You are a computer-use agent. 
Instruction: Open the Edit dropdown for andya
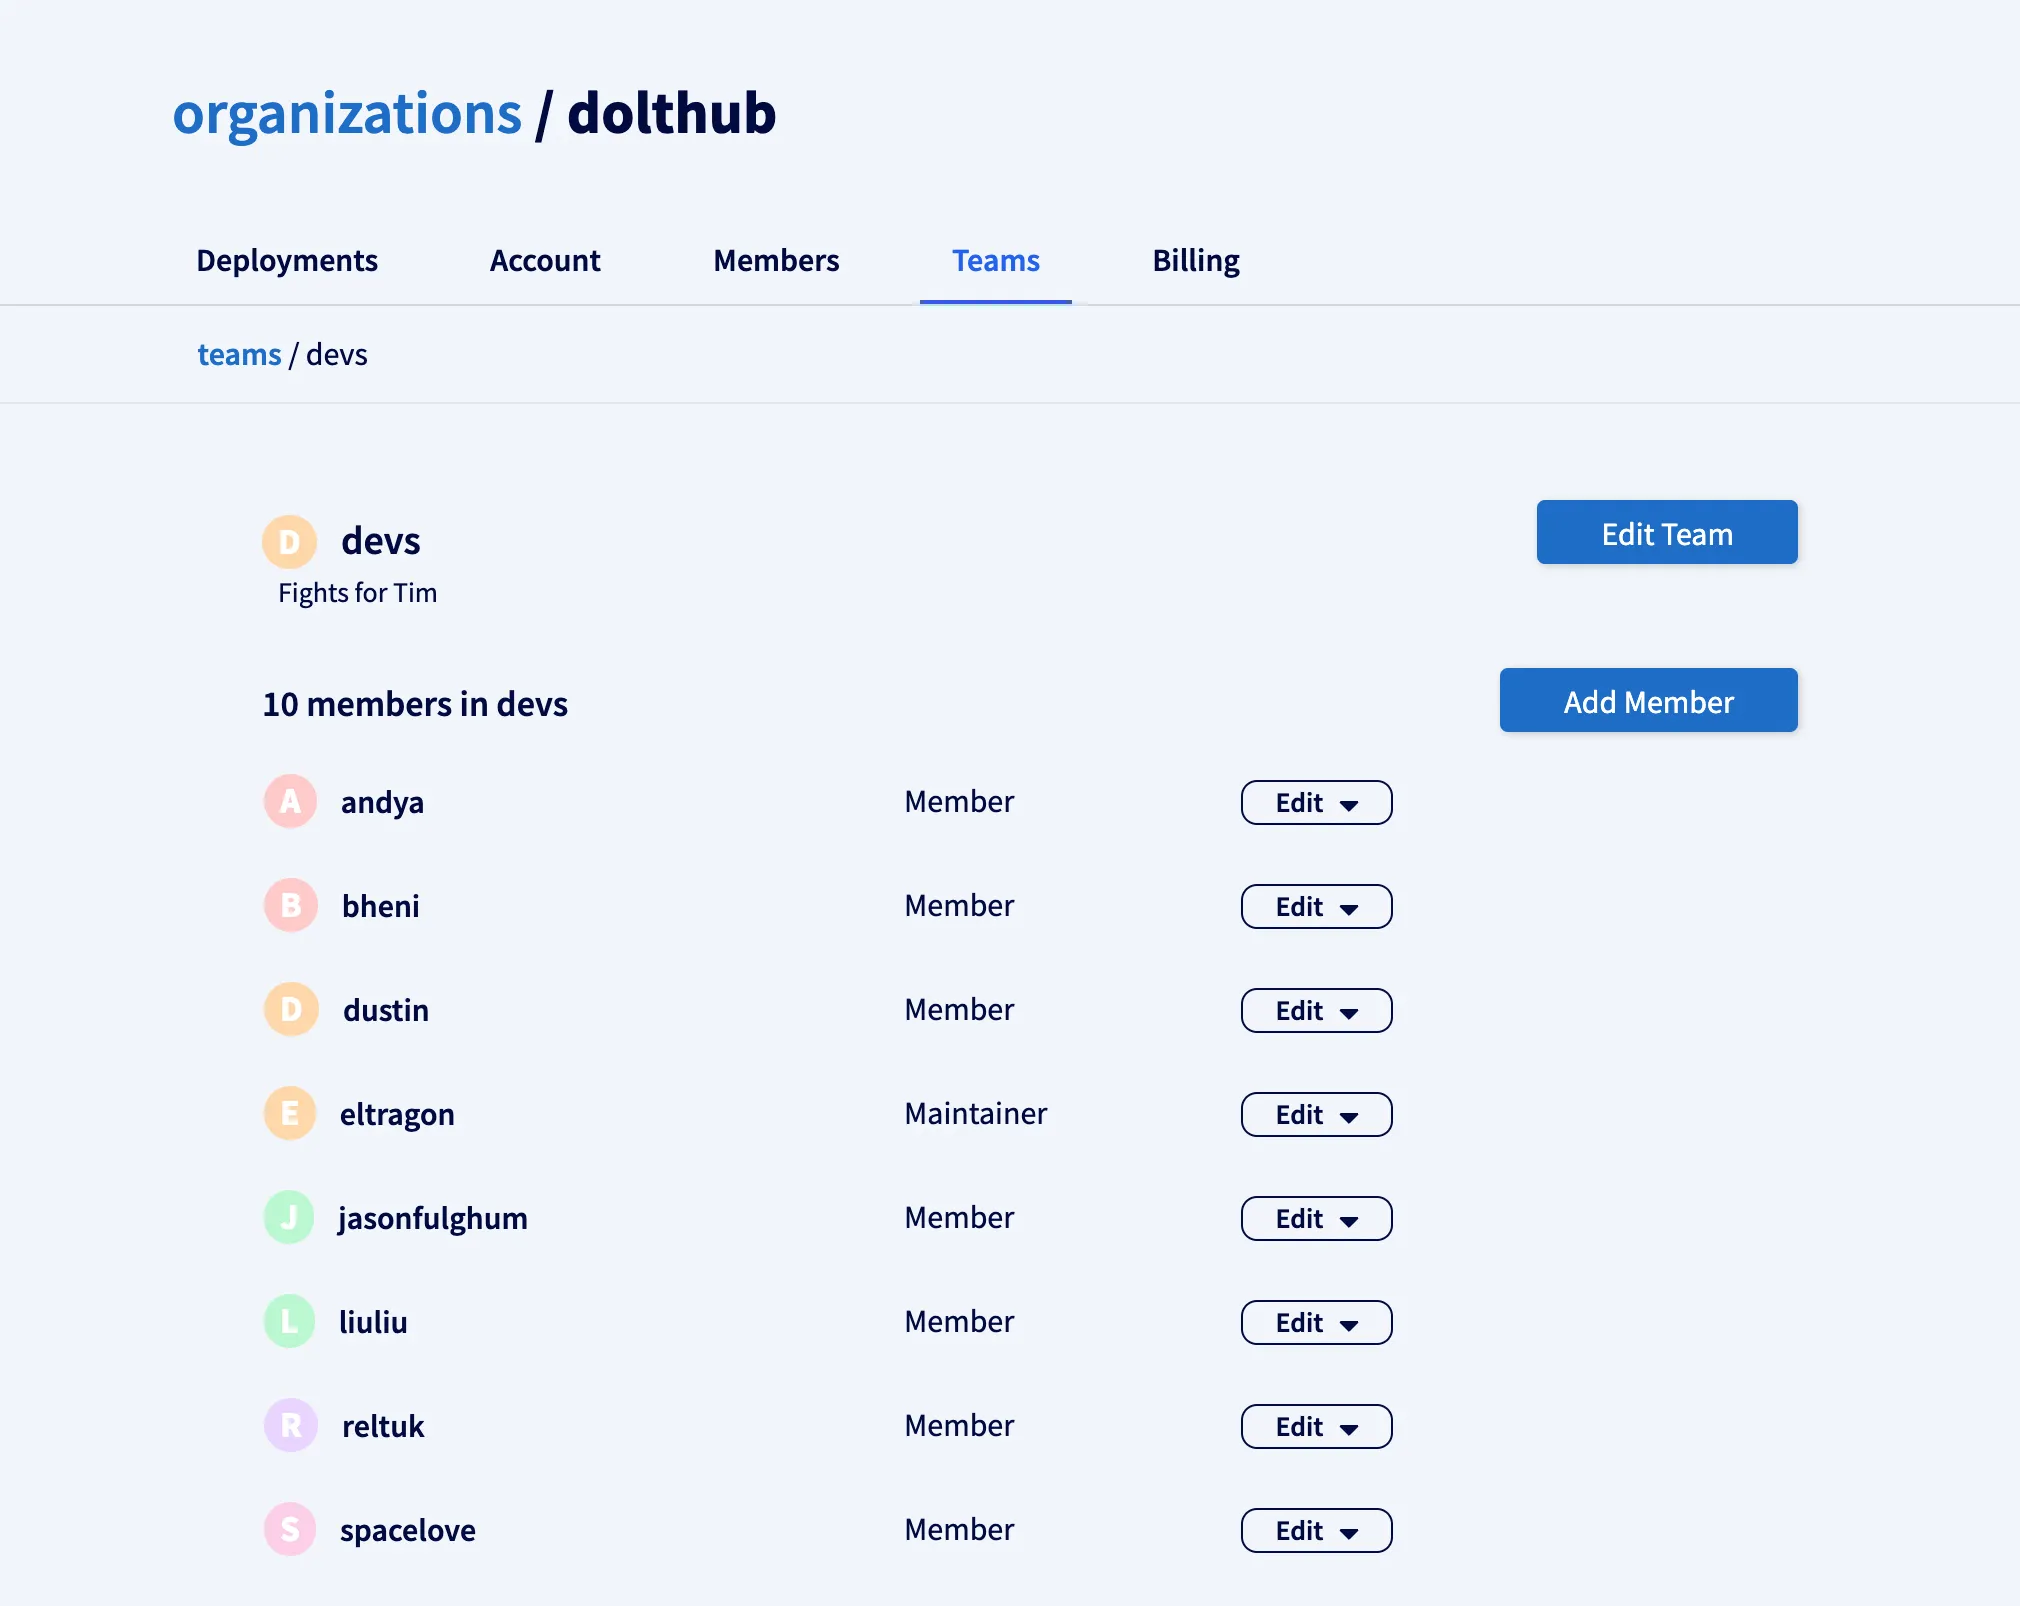coord(1315,802)
